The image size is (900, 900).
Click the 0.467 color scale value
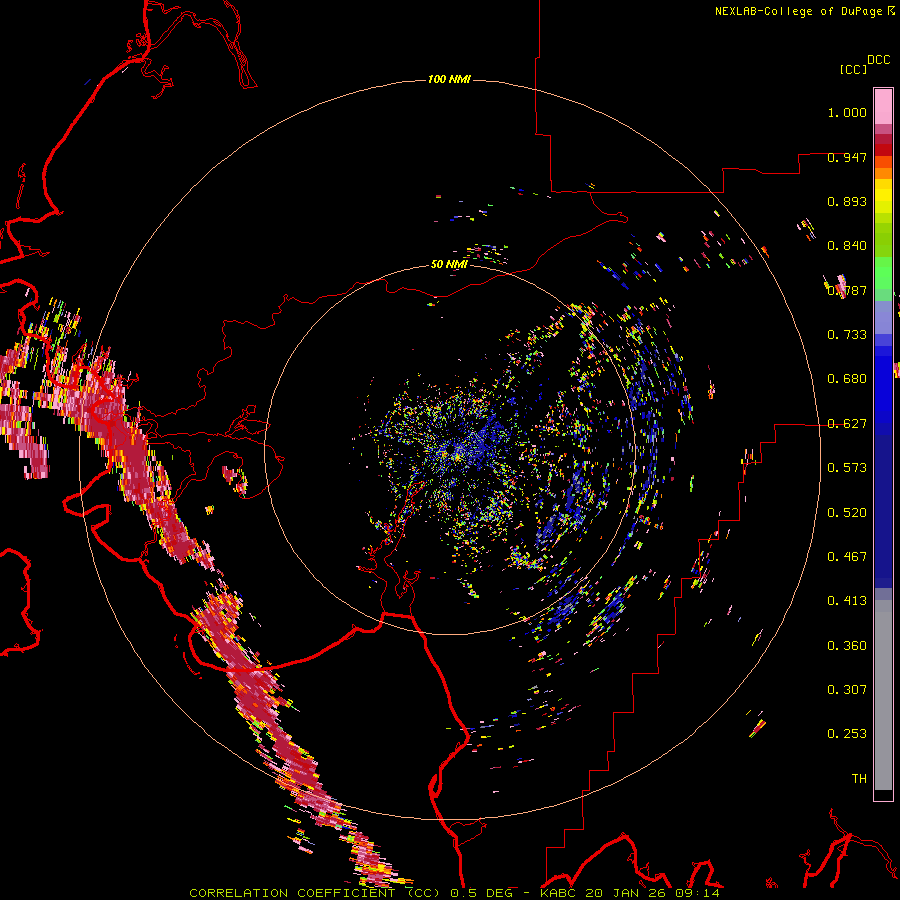847,557
